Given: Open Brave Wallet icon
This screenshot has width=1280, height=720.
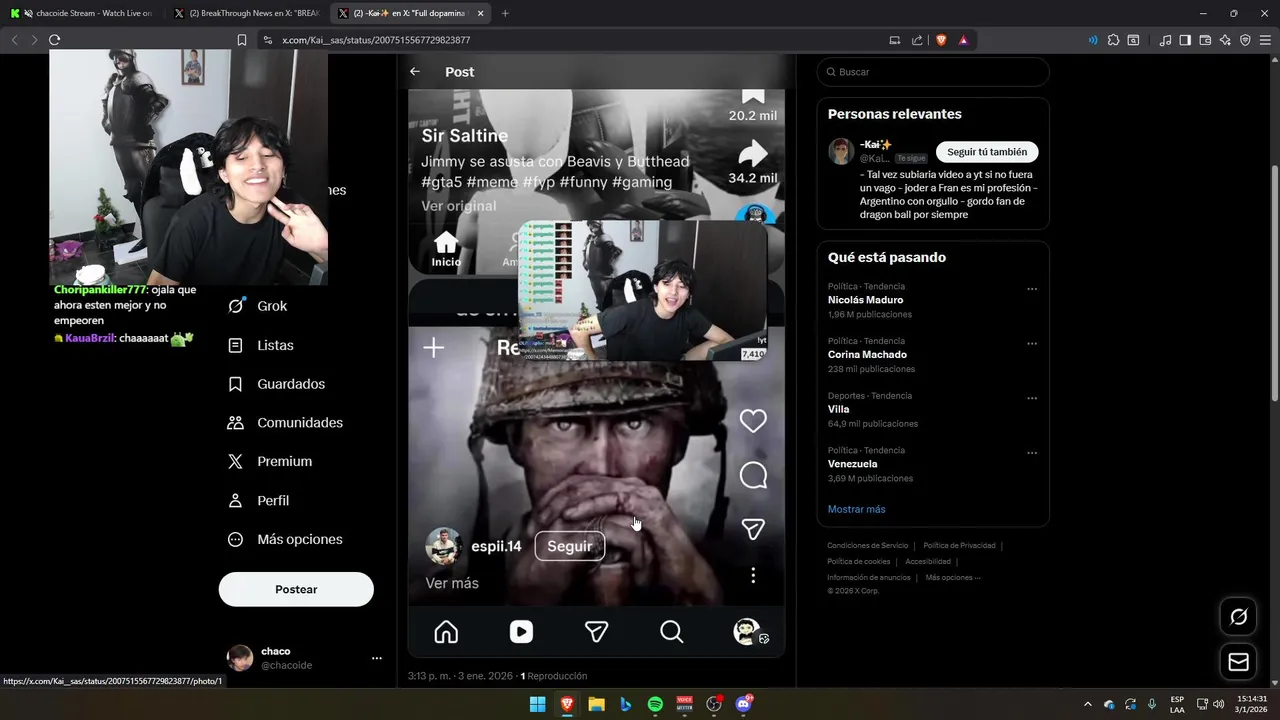Looking at the screenshot, I should pyautogui.click(x=1205, y=40).
